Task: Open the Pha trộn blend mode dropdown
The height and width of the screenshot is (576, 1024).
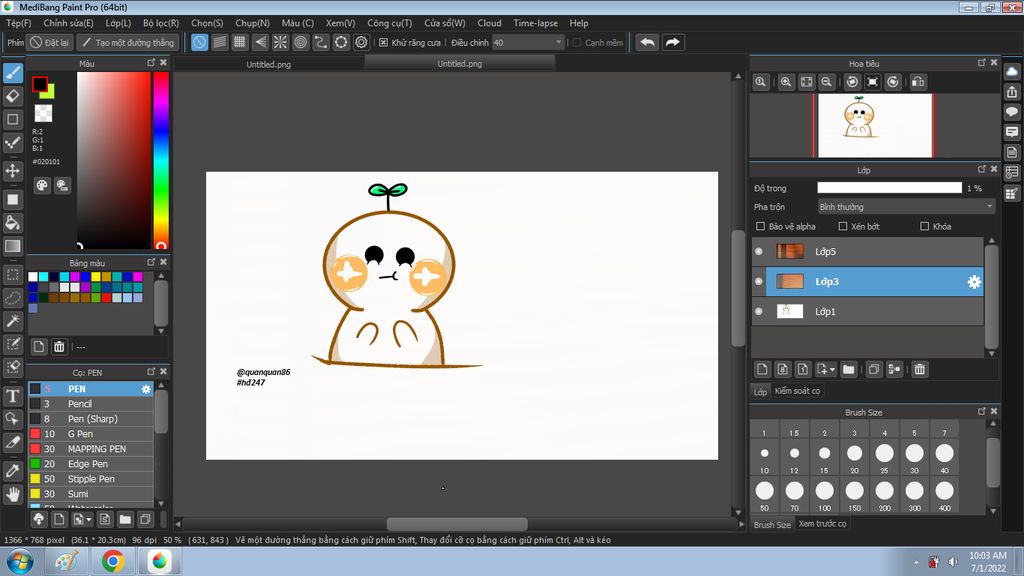Action: [x=906, y=207]
